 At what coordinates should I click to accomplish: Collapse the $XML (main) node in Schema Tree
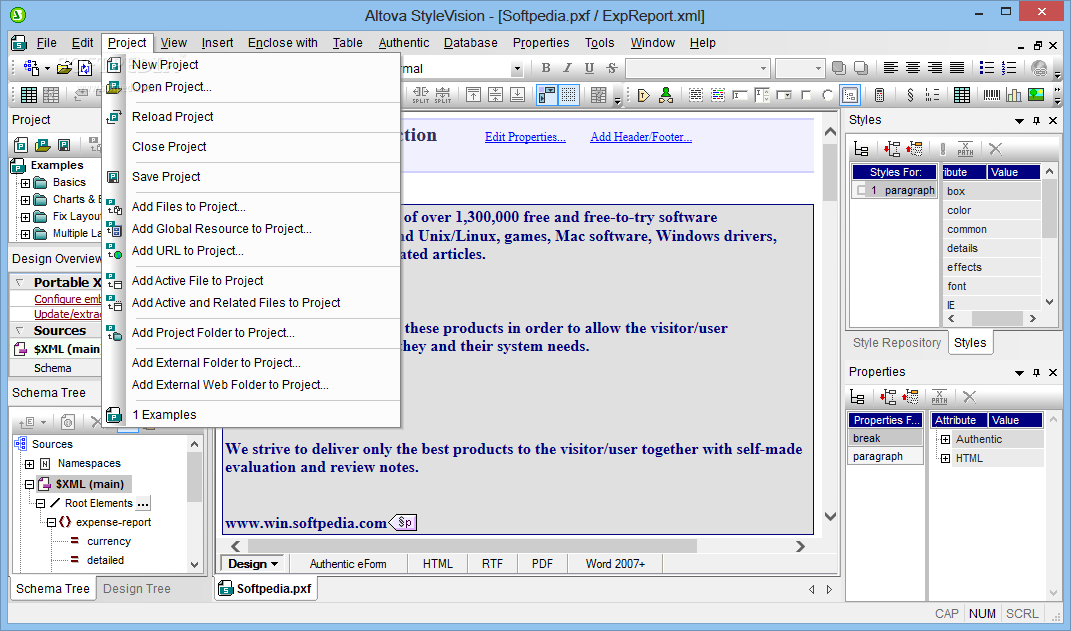[29, 485]
